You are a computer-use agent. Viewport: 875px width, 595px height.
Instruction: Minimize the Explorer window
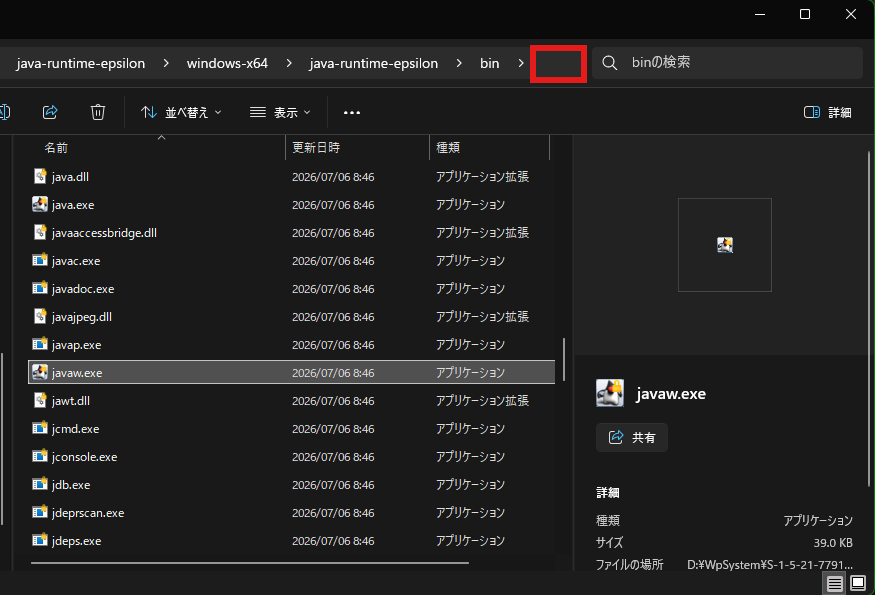click(x=759, y=14)
